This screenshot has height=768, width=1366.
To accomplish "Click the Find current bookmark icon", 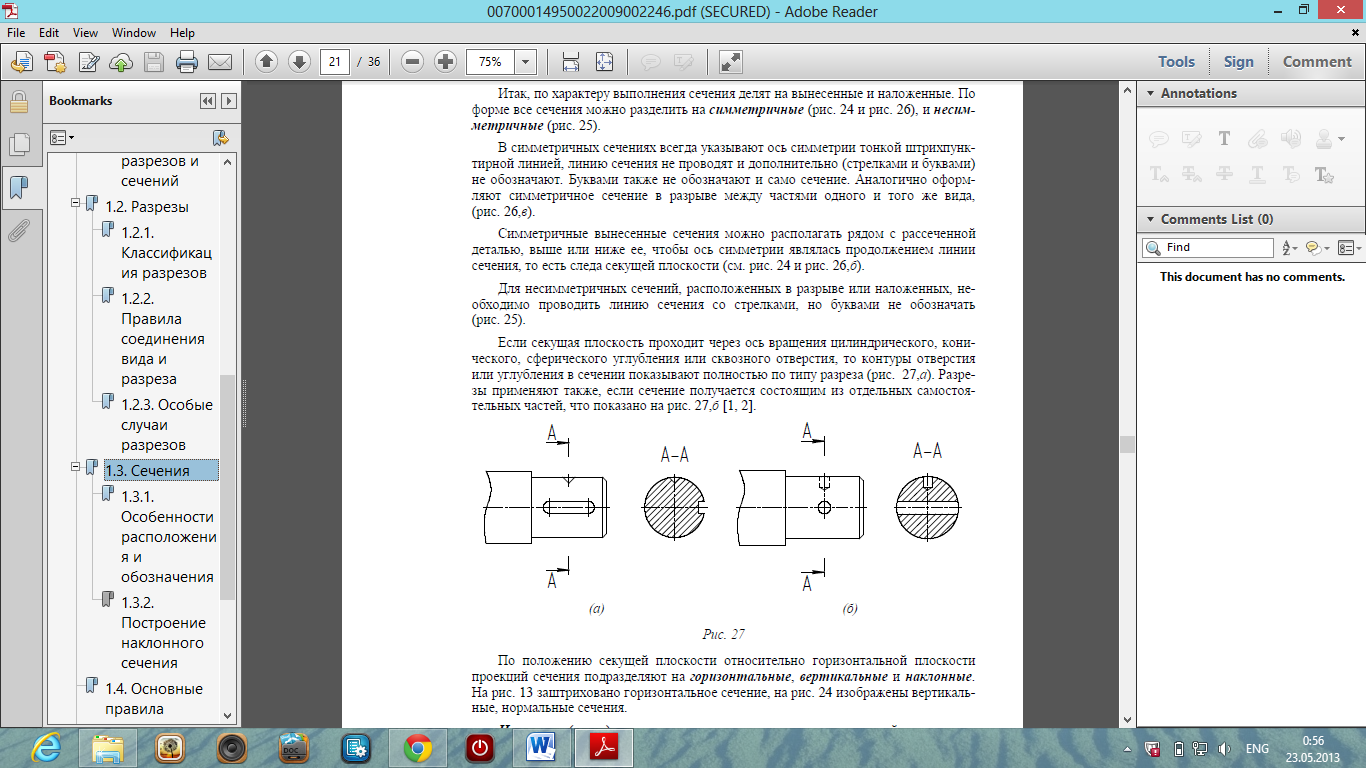I will coord(222,137).
